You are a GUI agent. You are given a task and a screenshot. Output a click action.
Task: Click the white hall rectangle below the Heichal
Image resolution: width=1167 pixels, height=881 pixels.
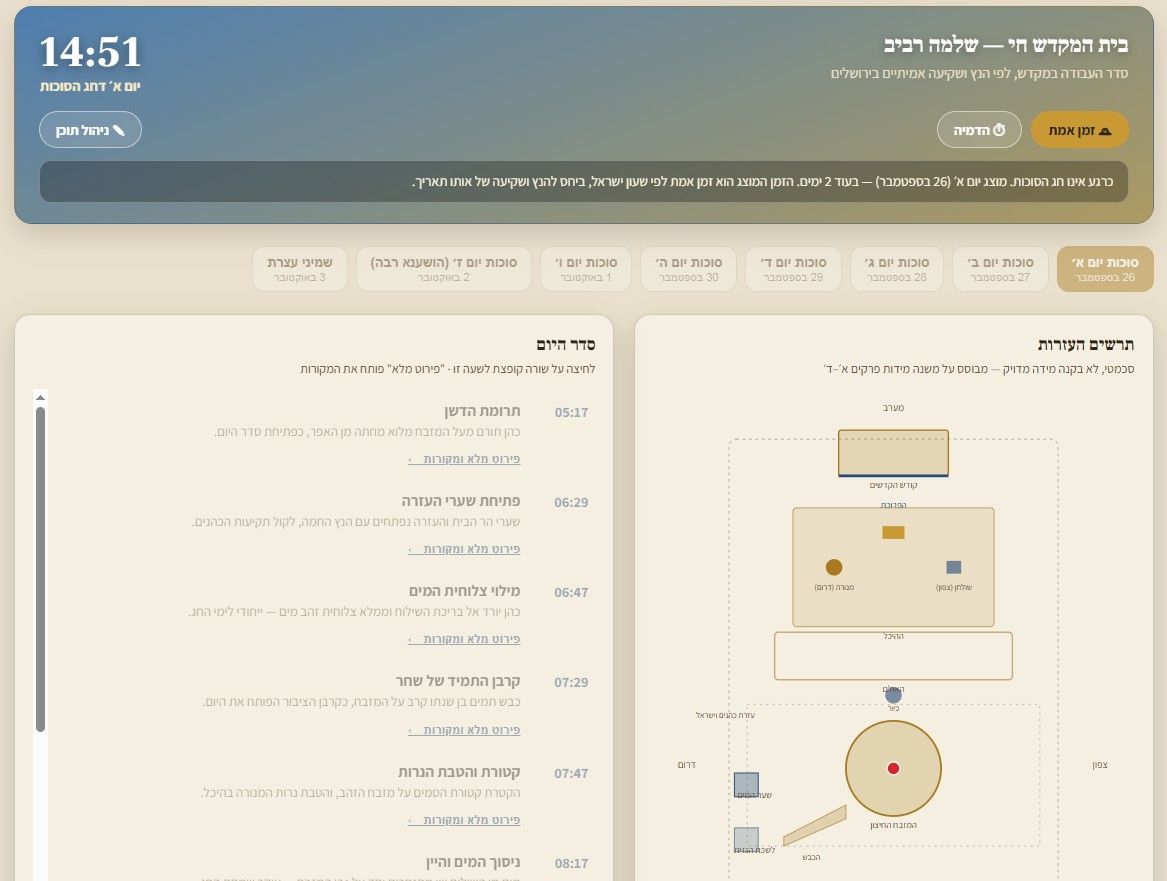(893, 656)
